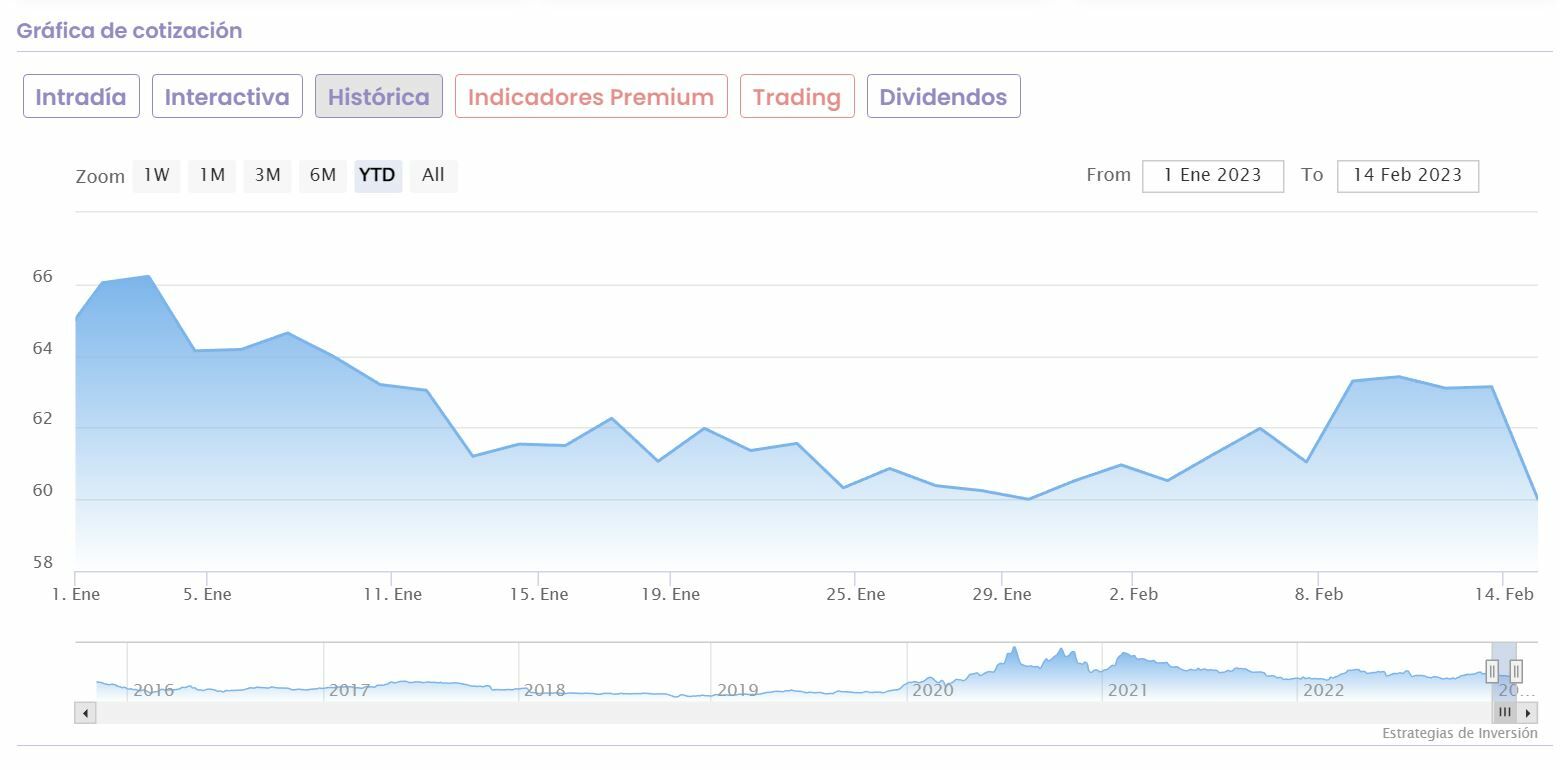The image size is (1560, 770).
Task: Show the Dividendos tab
Action: click(943, 97)
